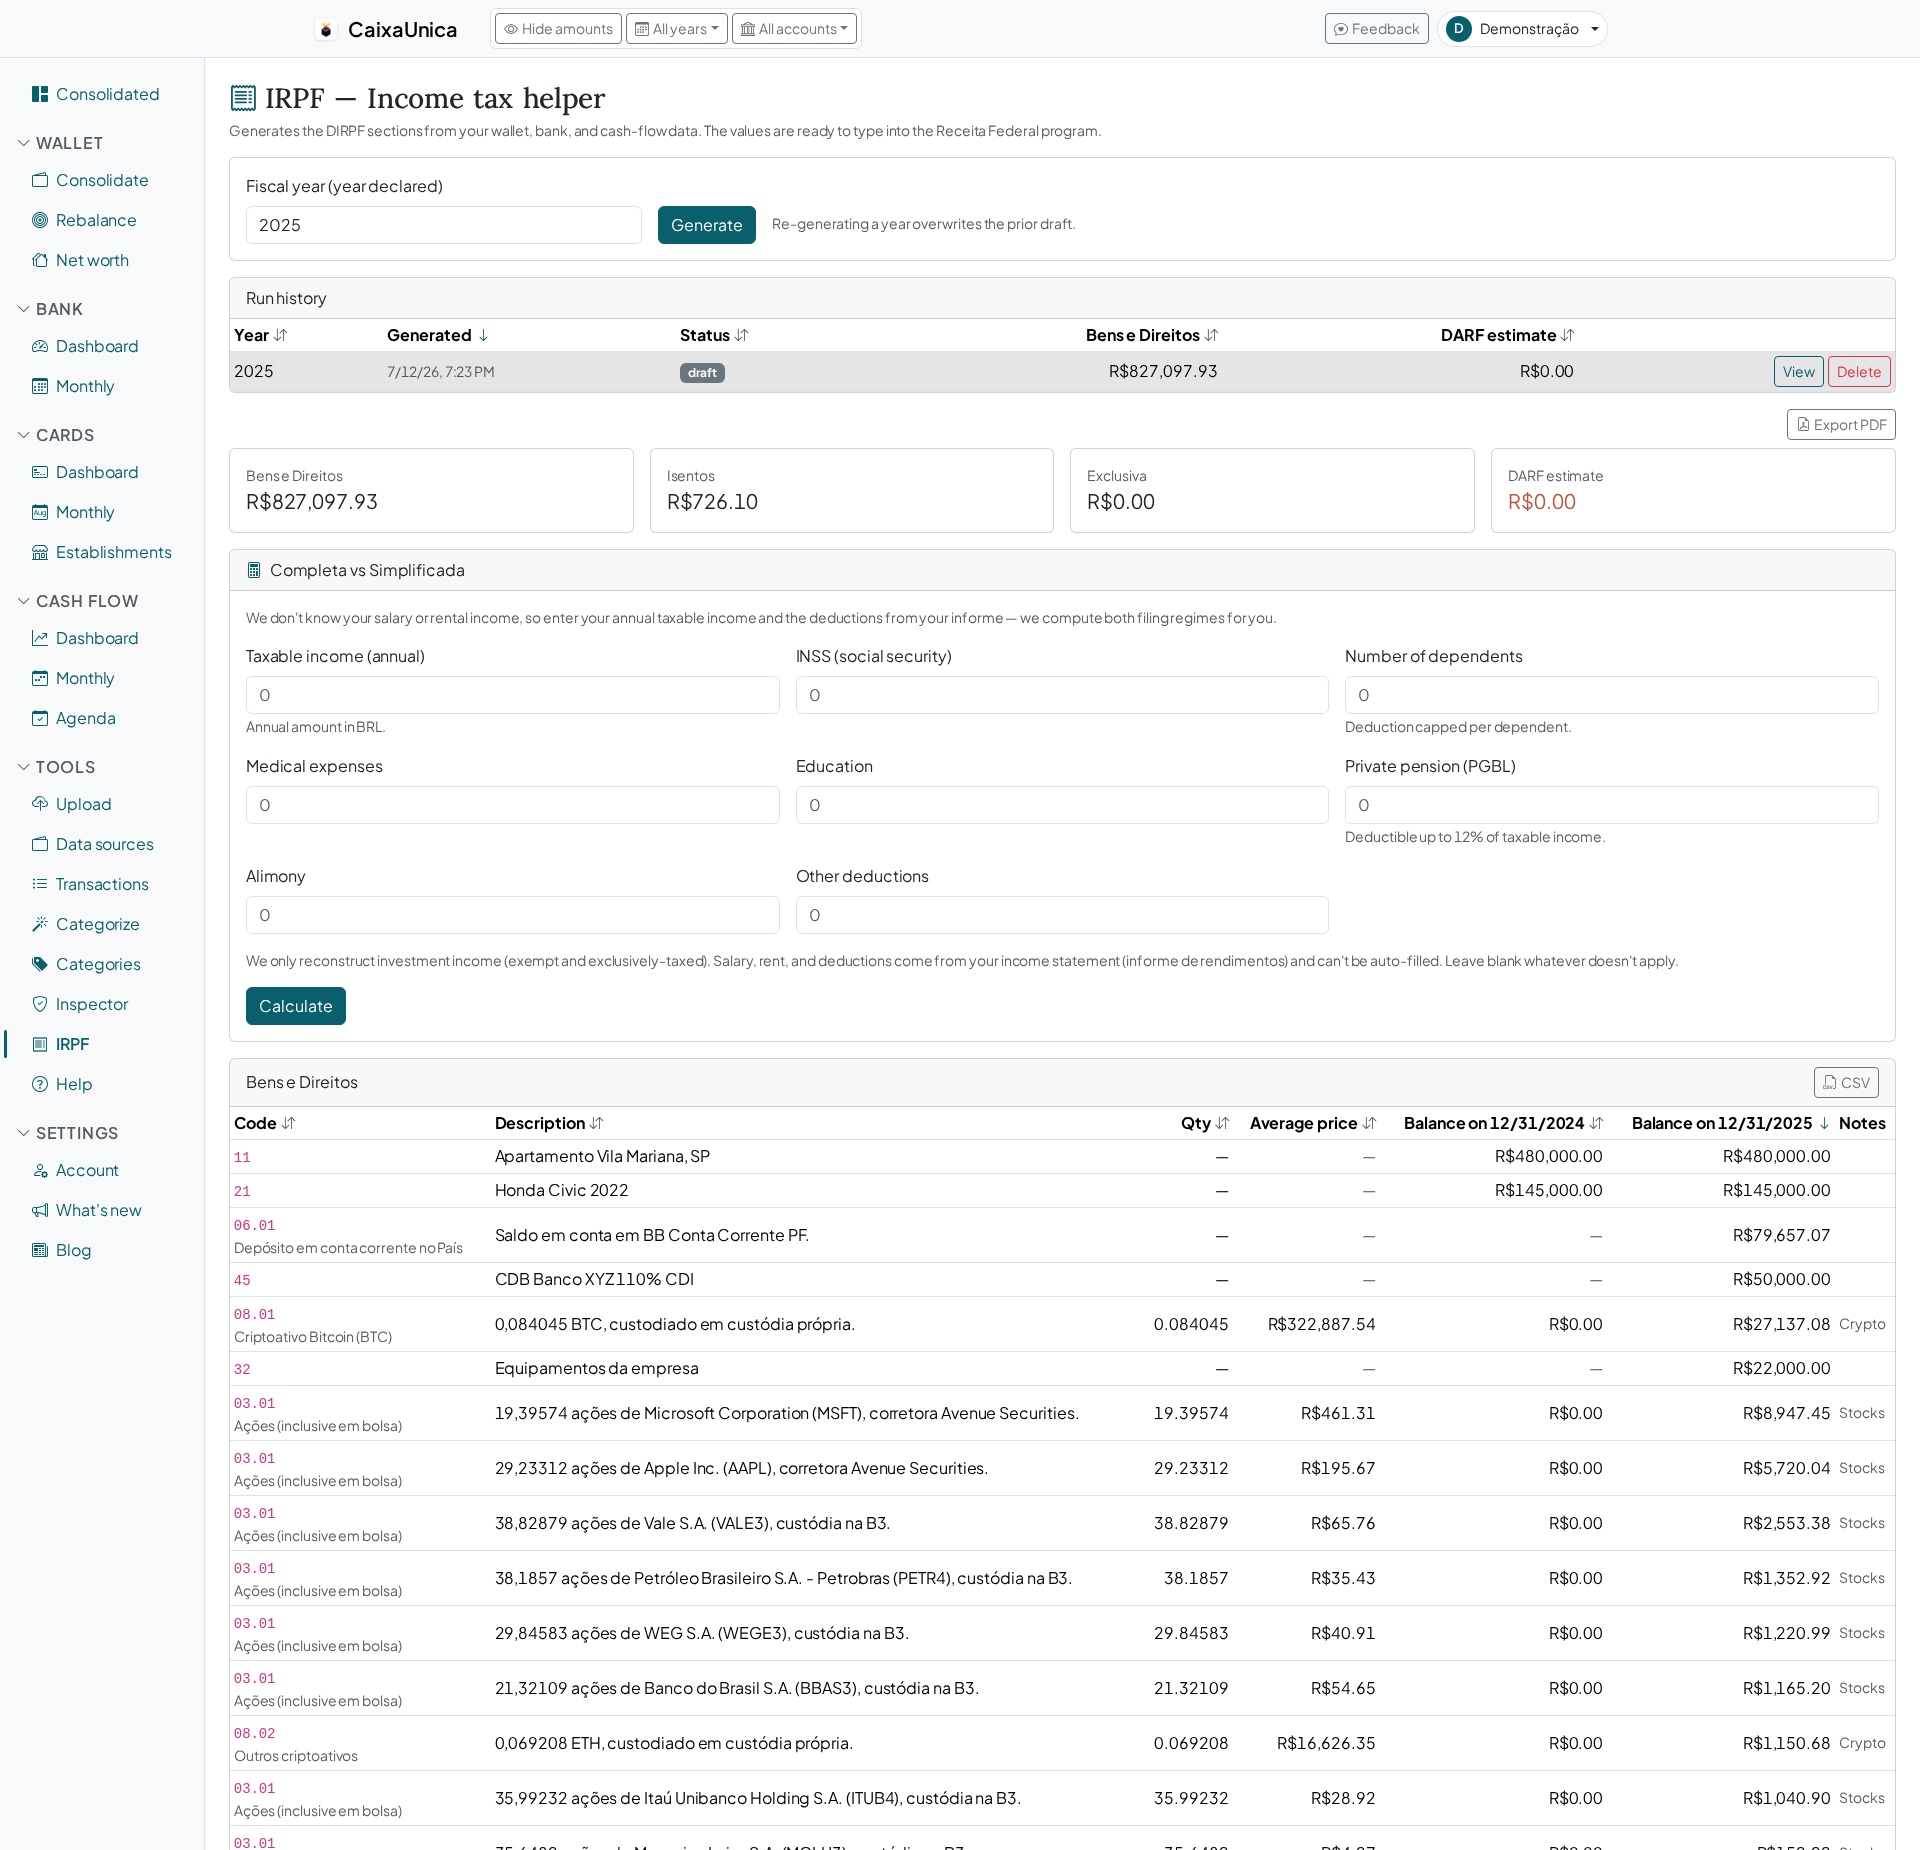Focus the Number of dependents field

(1611, 695)
